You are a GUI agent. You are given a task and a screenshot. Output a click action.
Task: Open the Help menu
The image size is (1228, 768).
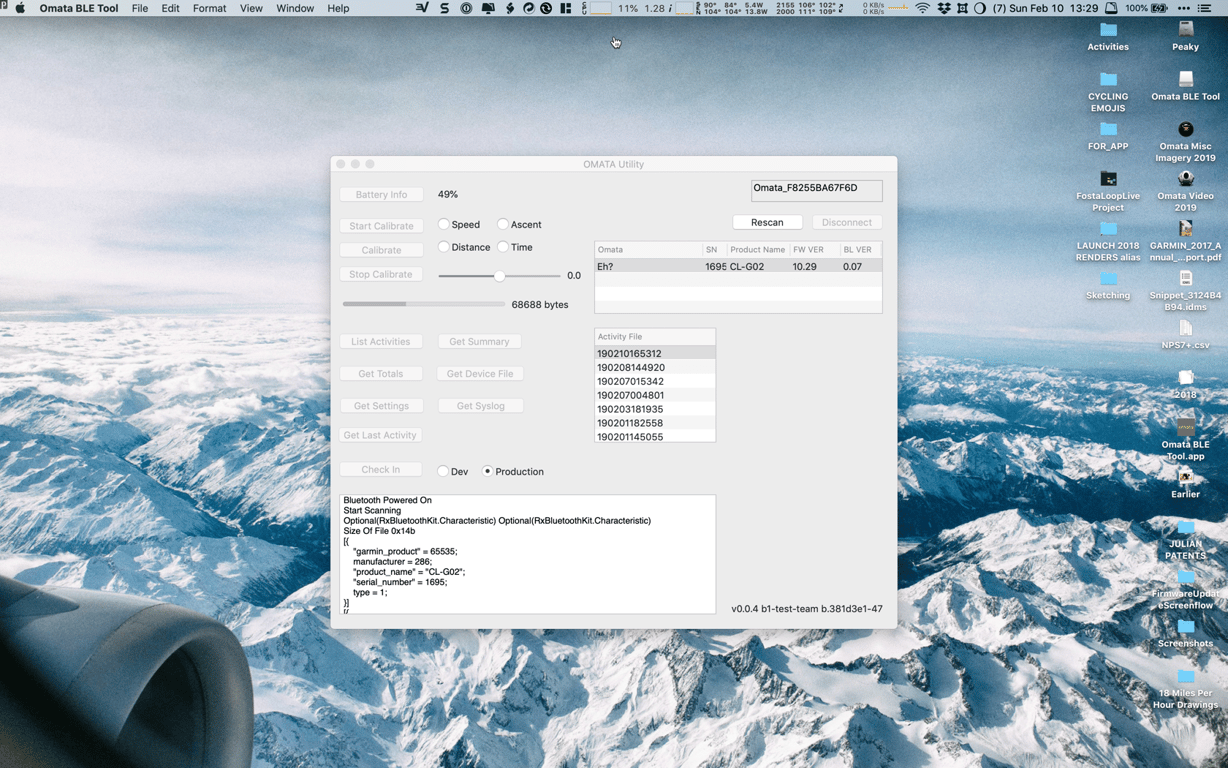(x=338, y=8)
